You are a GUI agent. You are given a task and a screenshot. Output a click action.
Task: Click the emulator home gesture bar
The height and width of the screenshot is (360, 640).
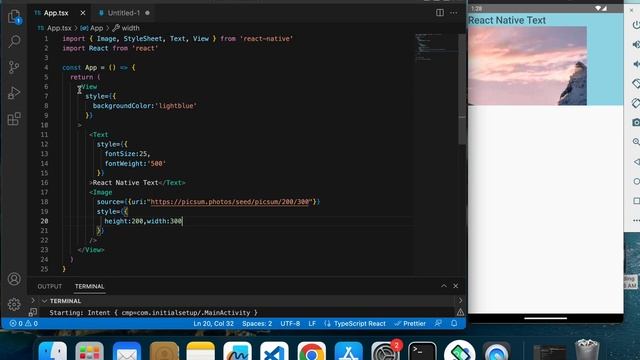tap(545, 318)
